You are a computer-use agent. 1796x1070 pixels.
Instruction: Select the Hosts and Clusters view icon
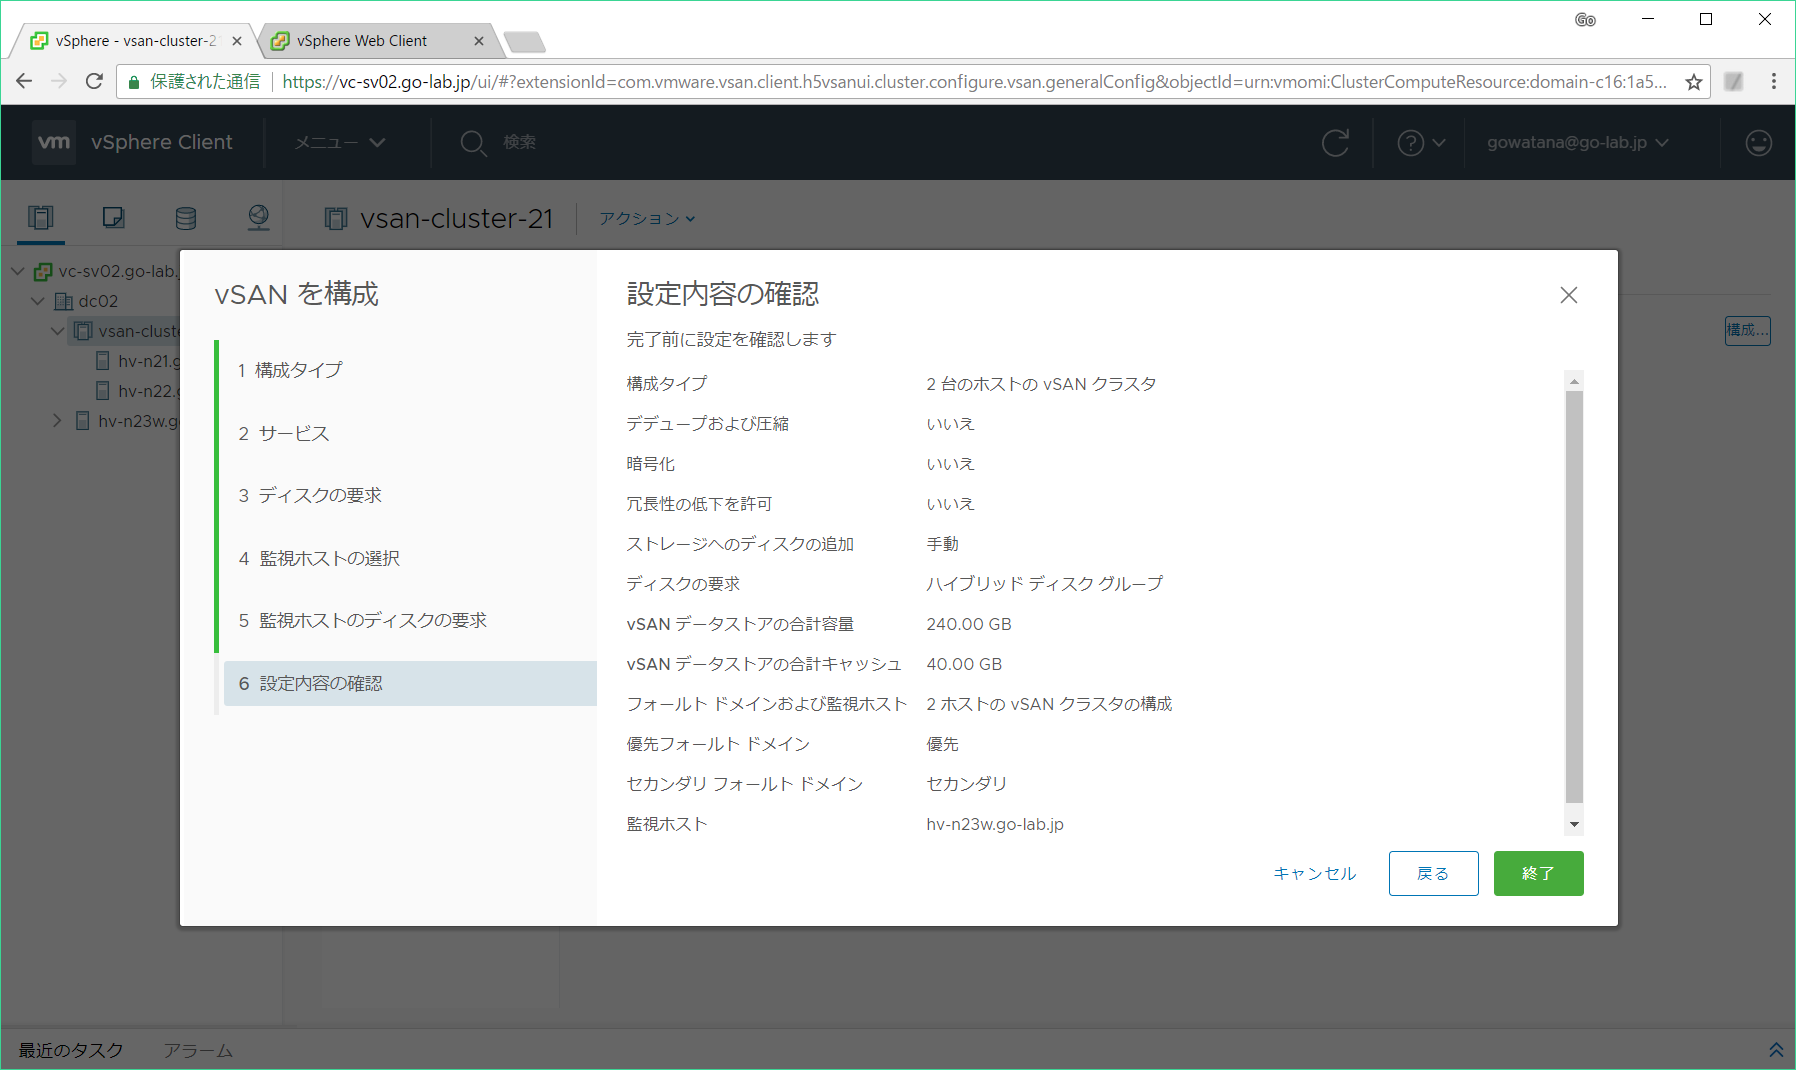[41, 217]
